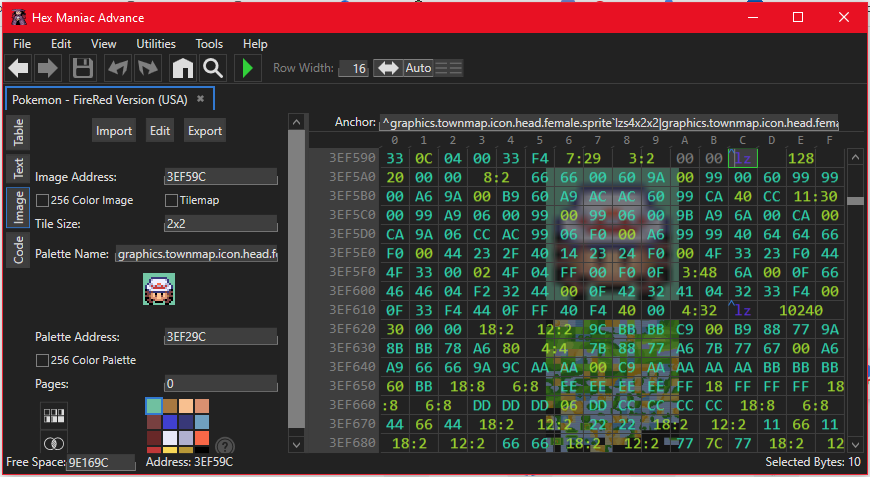
Task: Check the 256 Color Palette option
Action: click(42, 360)
